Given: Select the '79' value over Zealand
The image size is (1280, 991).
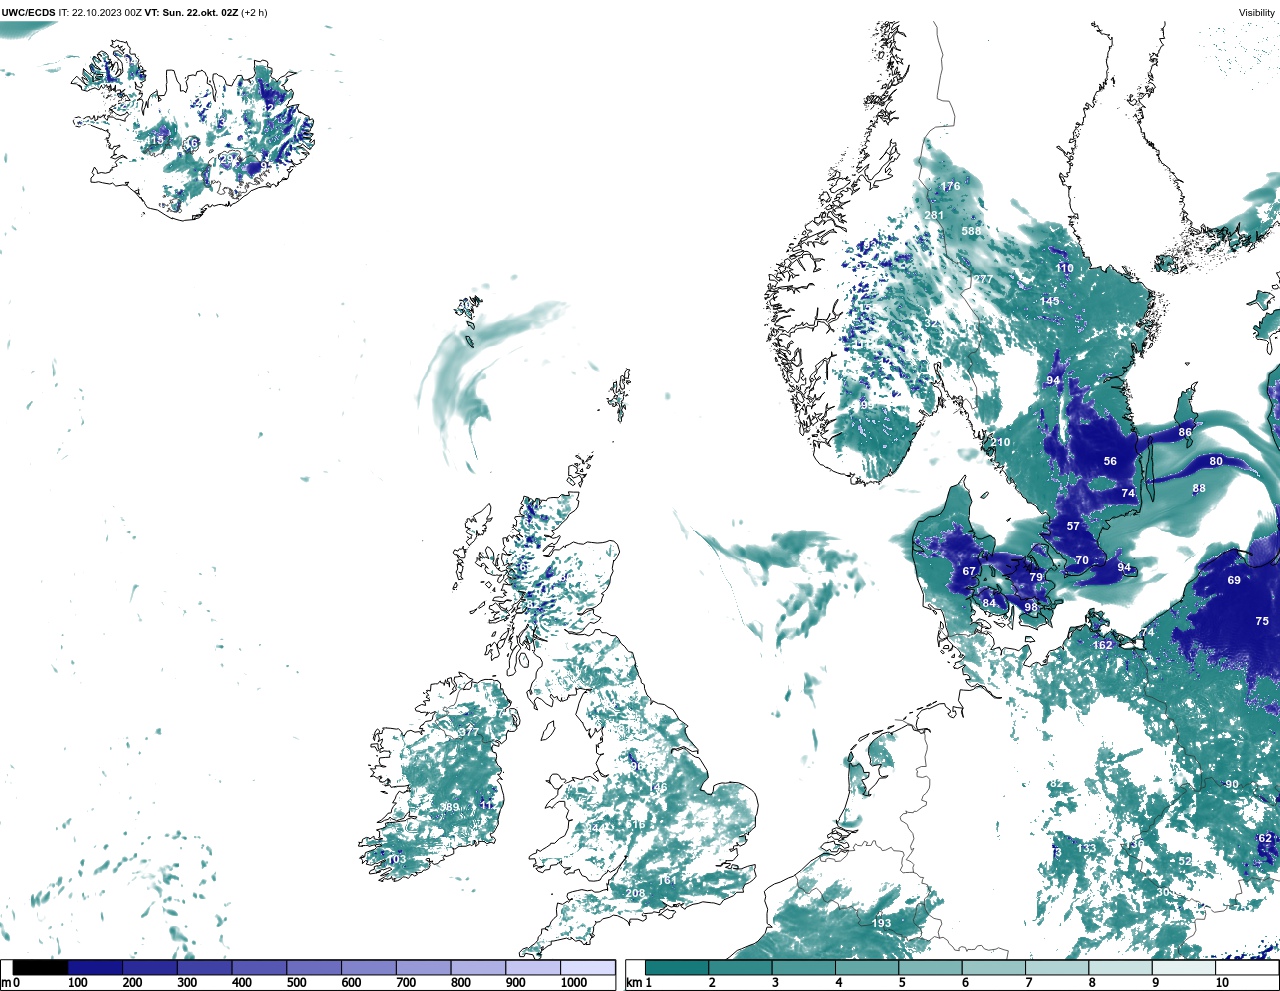Looking at the screenshot, I should pos(1036,577).
